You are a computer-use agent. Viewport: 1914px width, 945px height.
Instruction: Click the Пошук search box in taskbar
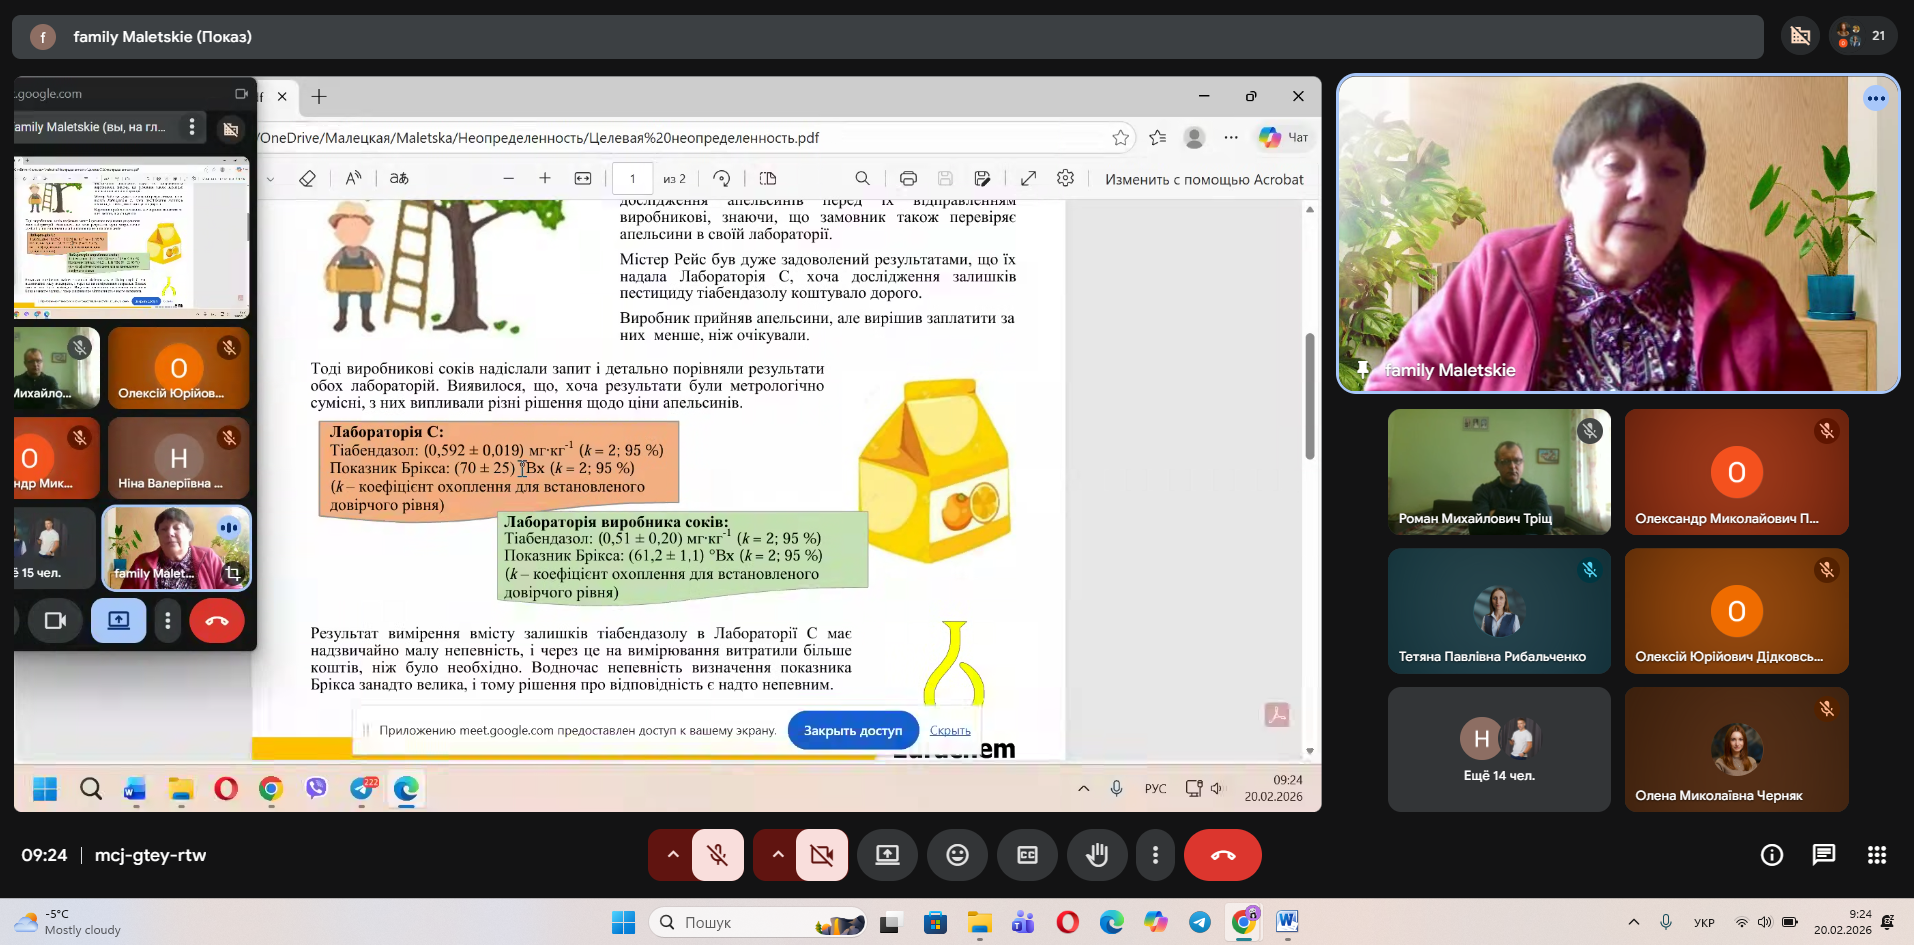point(757,922)
